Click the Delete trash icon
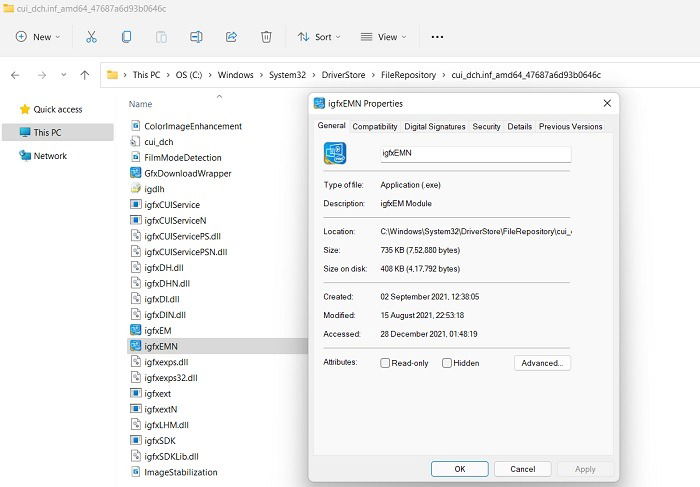Image resolution: width=700 pixels, height=487 pixels. 266,37
